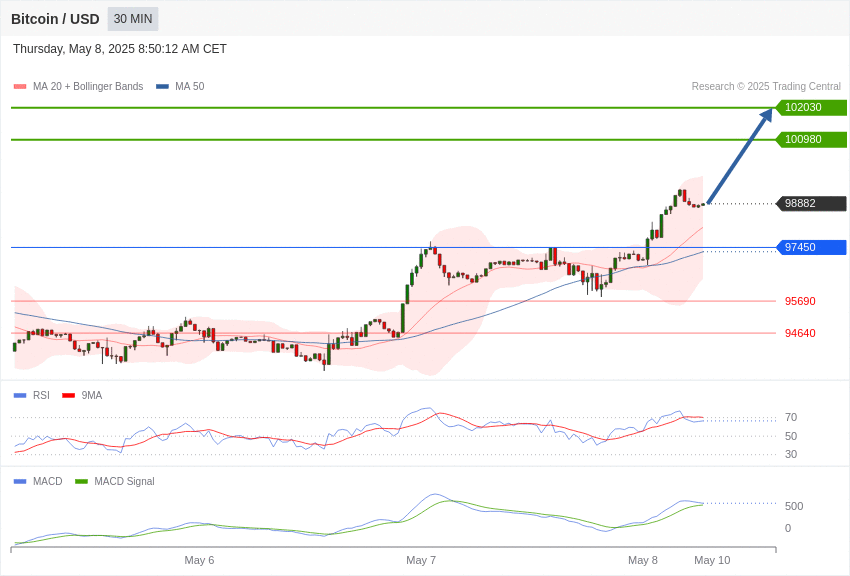Click the May 10 date axis label

pyautogui.click(x=712, y=560)
